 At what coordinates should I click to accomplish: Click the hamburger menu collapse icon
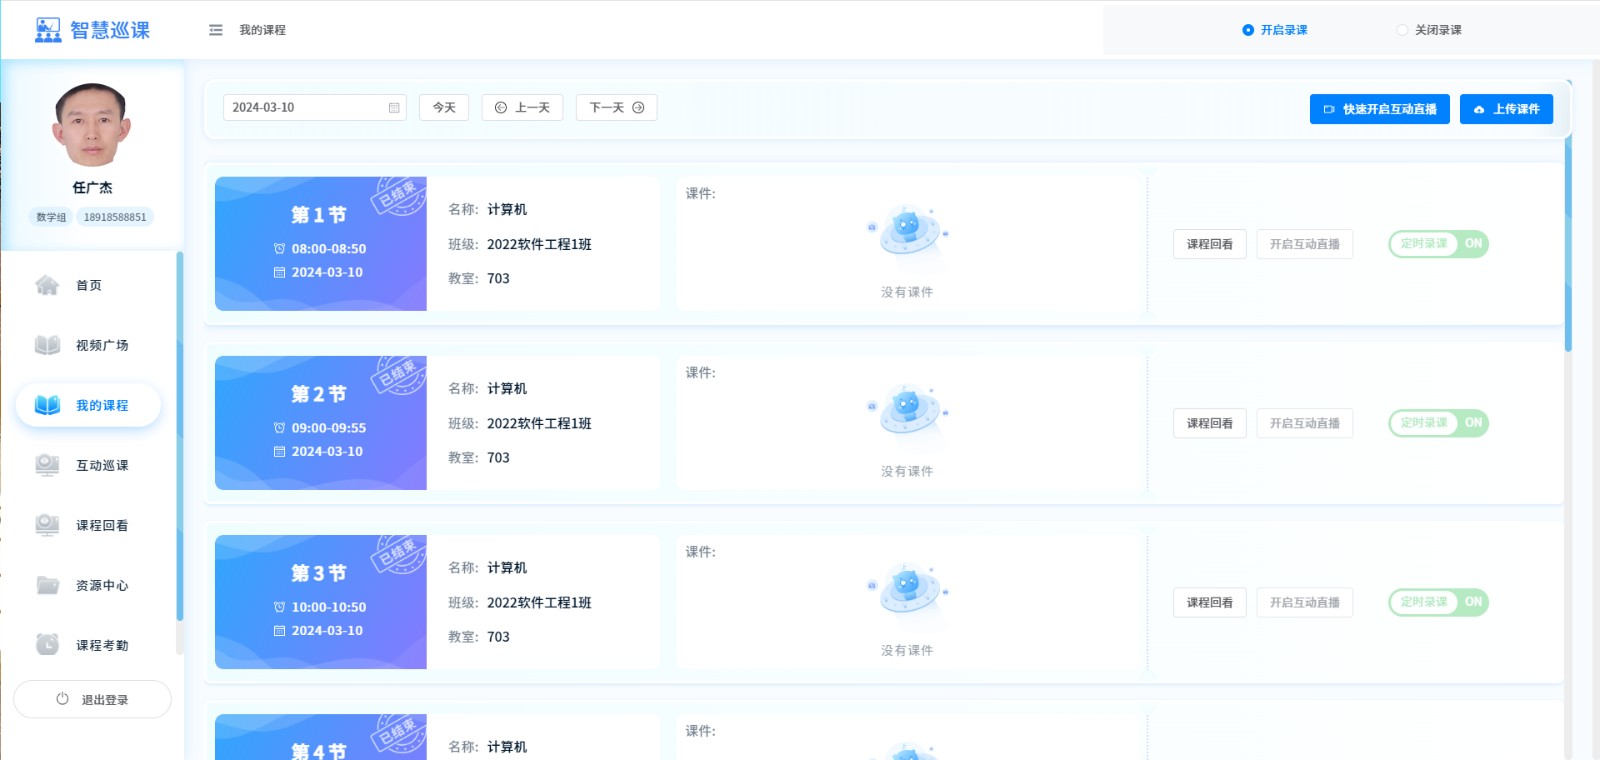click(x=215, y=30)
